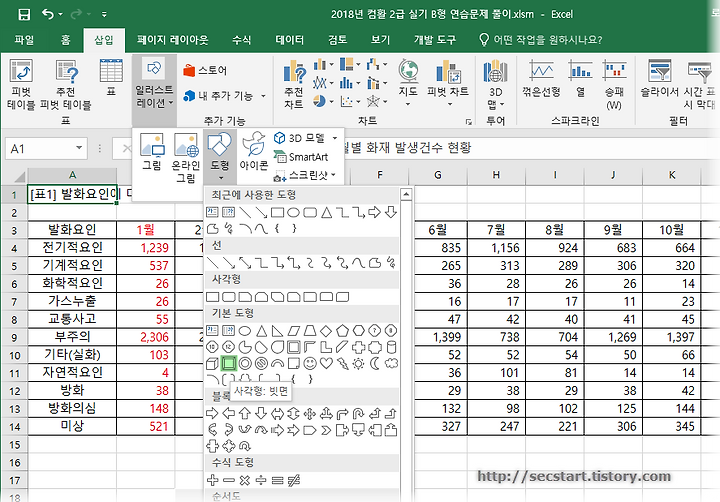Click the 10월 header cell

pyautogui.click(x=672, y=230)
